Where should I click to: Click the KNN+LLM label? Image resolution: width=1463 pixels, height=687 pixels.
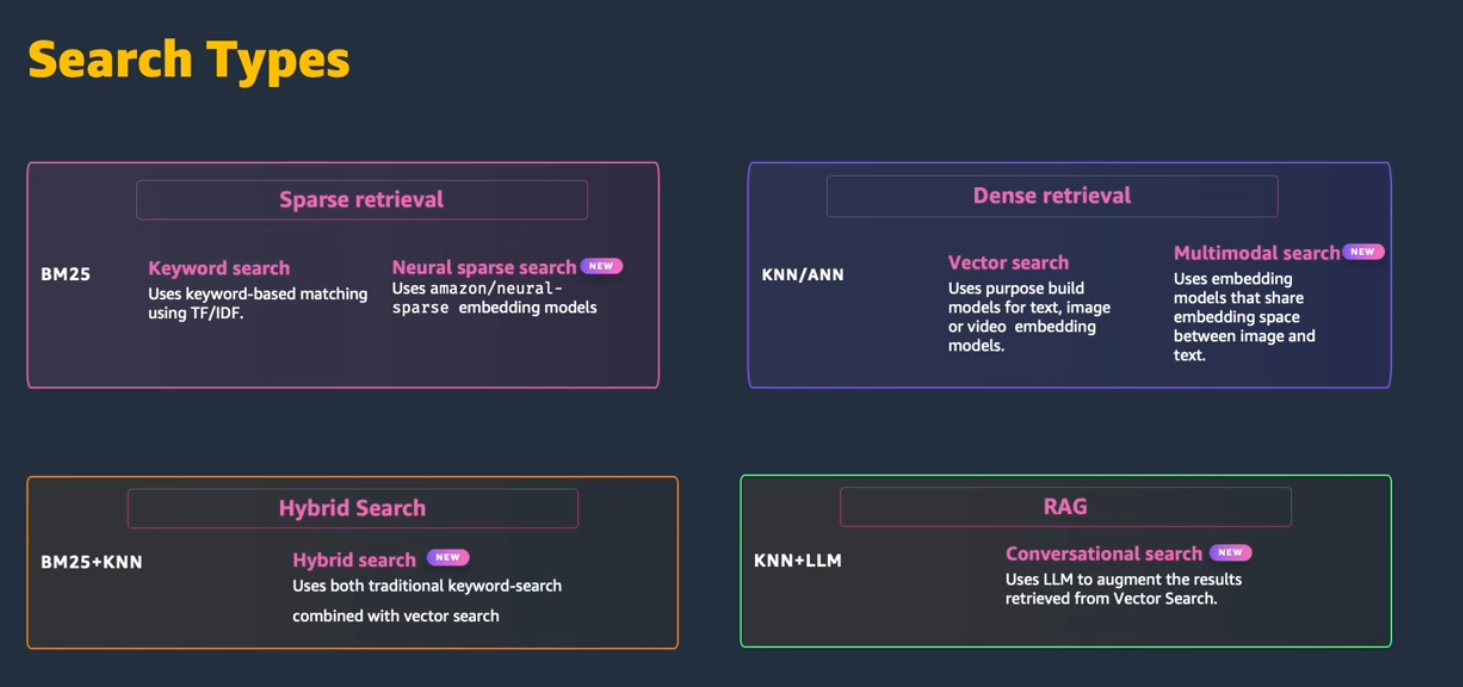pos(798,560)
